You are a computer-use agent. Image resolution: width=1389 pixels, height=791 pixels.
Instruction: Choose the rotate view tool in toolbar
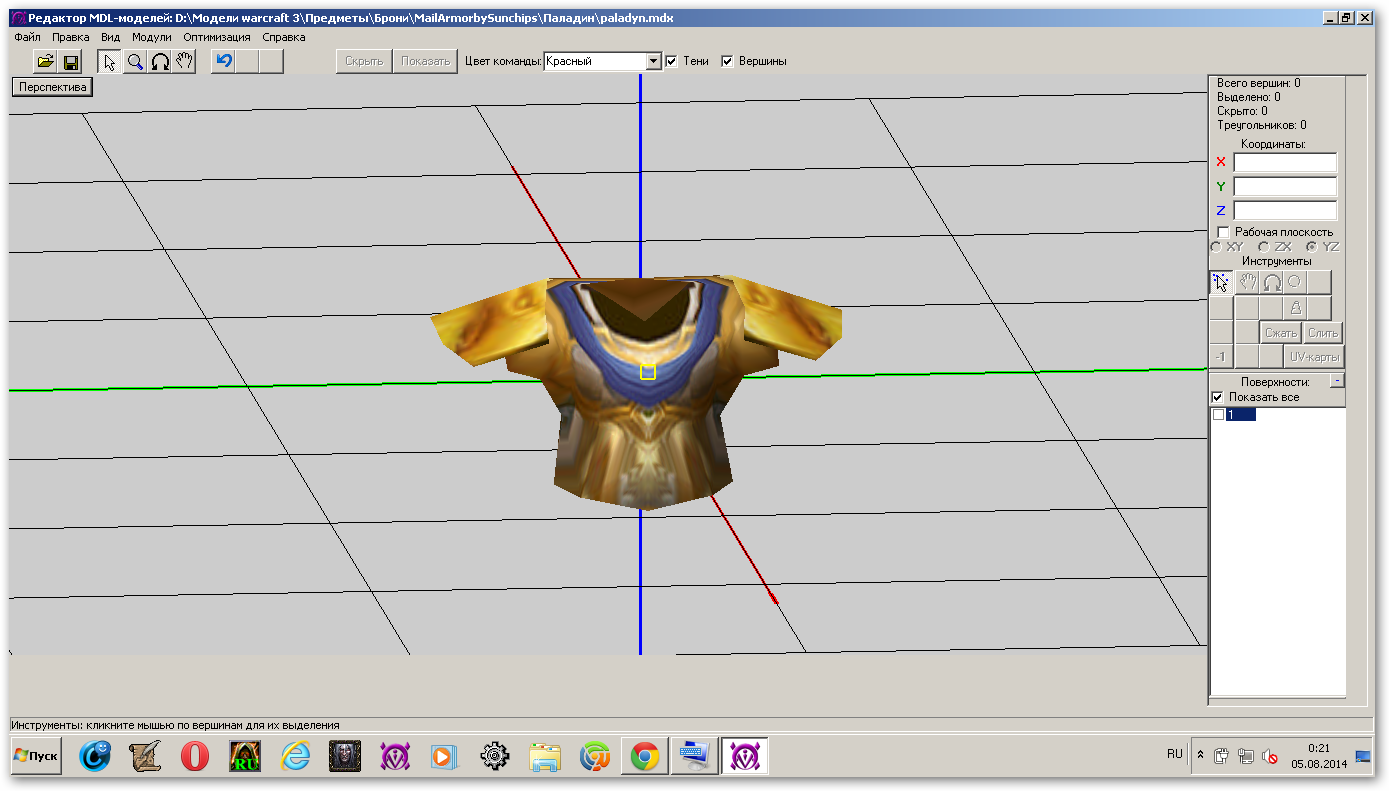[159, 62]
